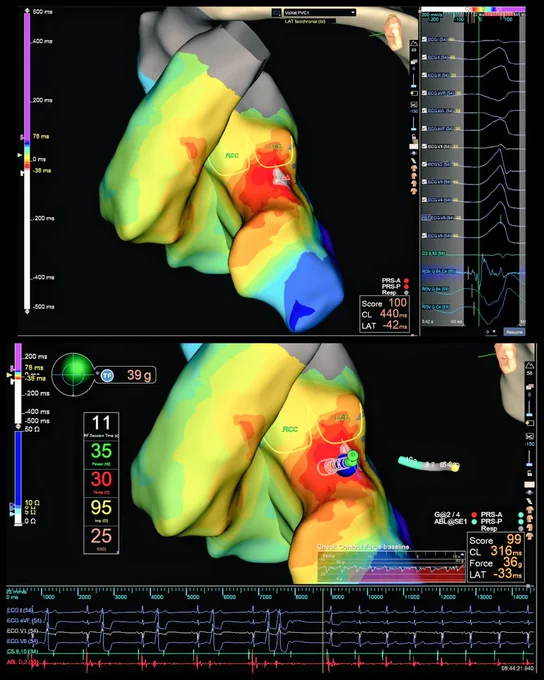This screenshot has height=680, width=544.
Task: Toggle the lock icon in upper map toolbar
Action: 413,137
